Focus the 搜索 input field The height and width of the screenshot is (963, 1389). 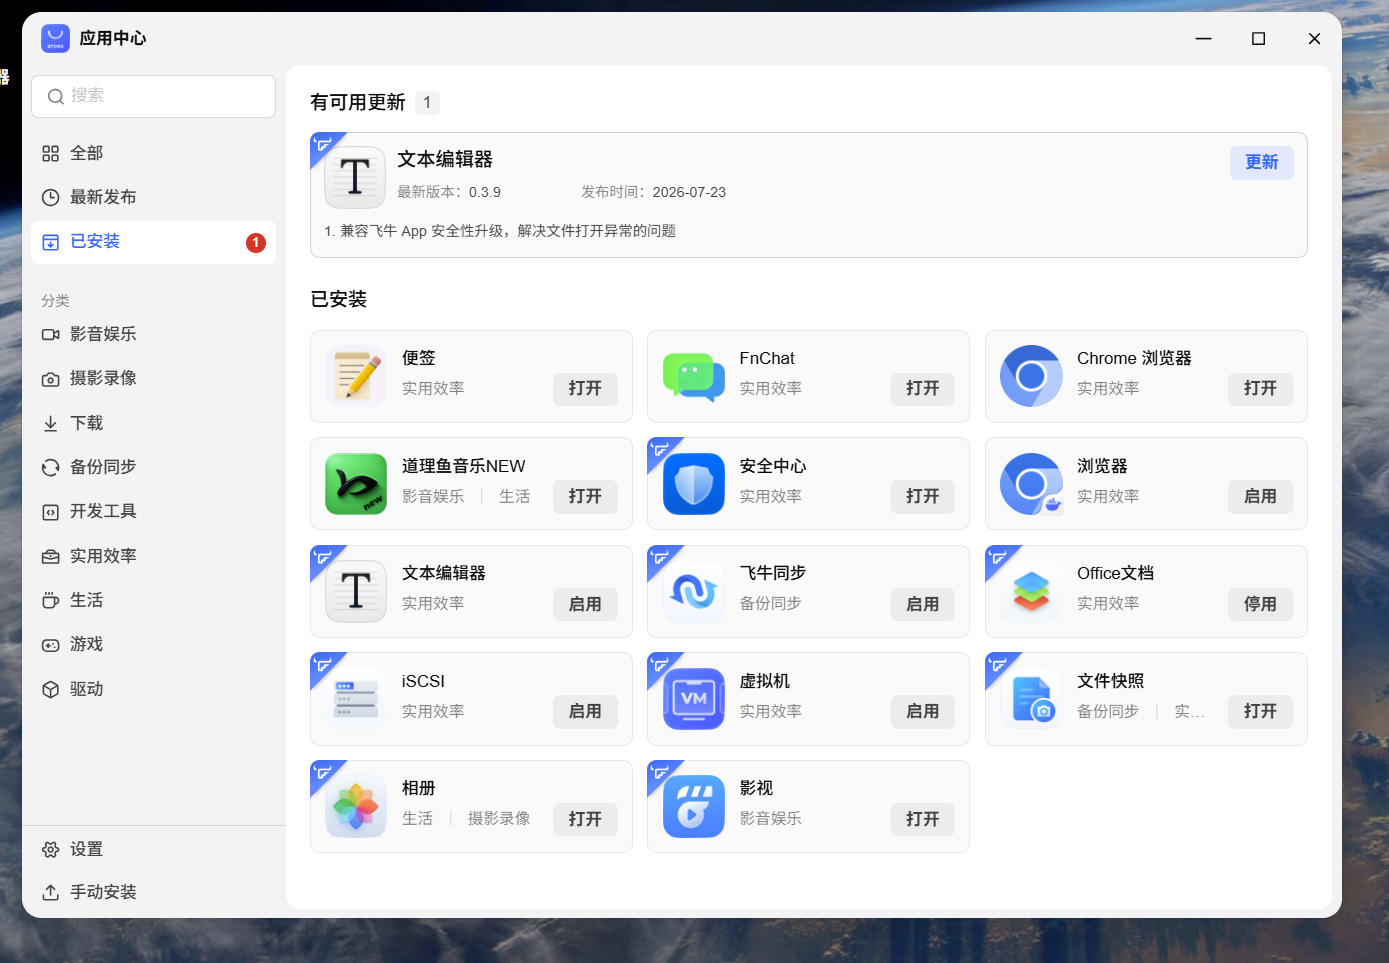click(x=153, y=96)
